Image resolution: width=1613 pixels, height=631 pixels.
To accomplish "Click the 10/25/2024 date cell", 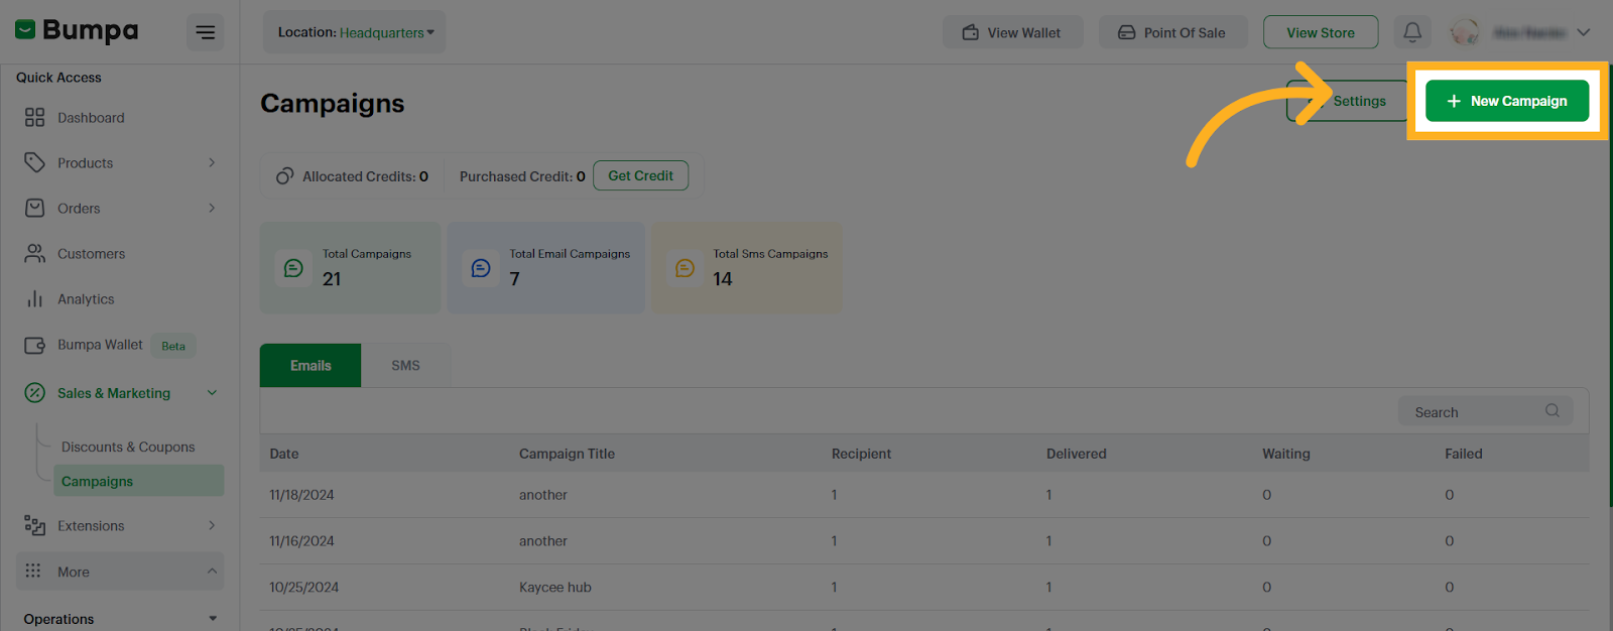I will 304,587.
